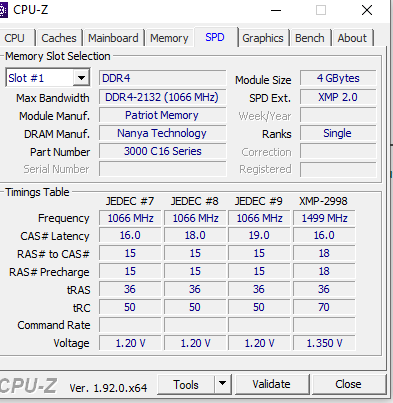Viewport: 393px width, 403px height.
Task: Select the Bench tab
Action: (x=310, y=38)
